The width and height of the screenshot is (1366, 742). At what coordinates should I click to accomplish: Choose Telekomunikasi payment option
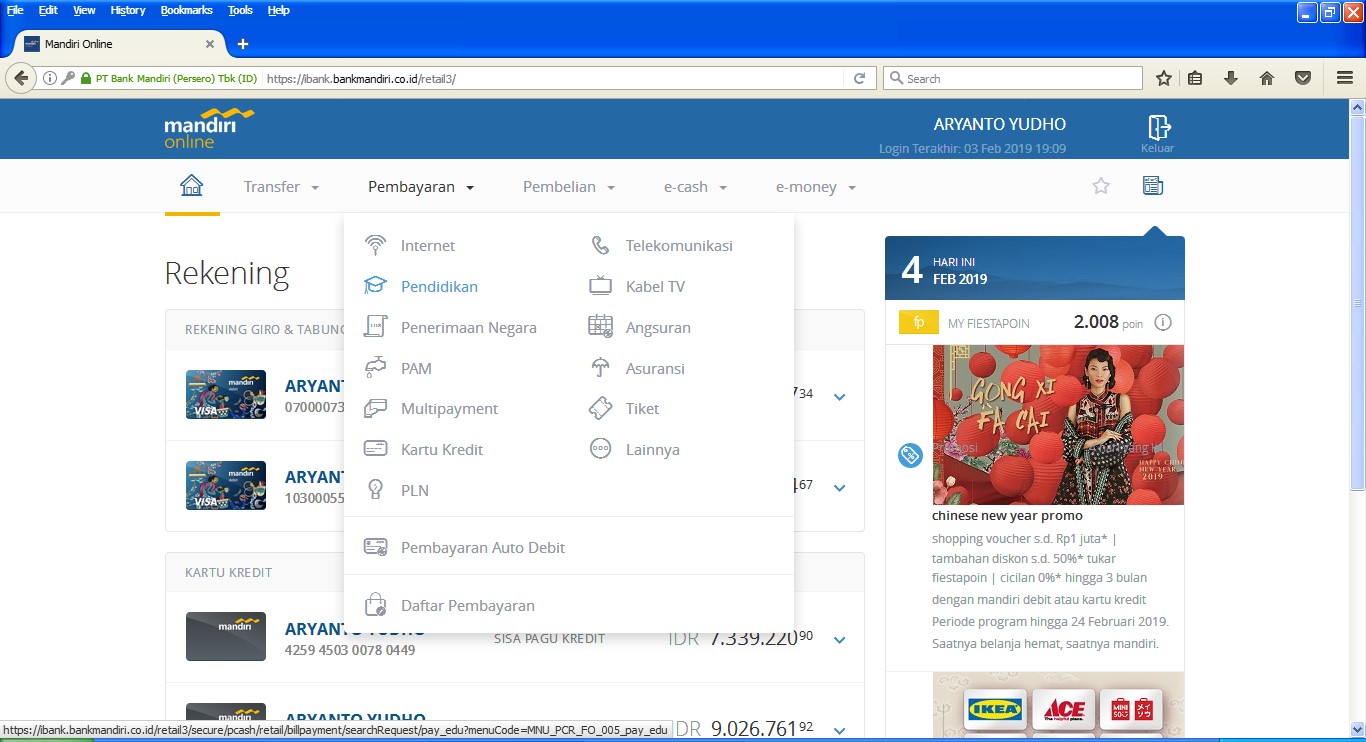tap(679, 245)
